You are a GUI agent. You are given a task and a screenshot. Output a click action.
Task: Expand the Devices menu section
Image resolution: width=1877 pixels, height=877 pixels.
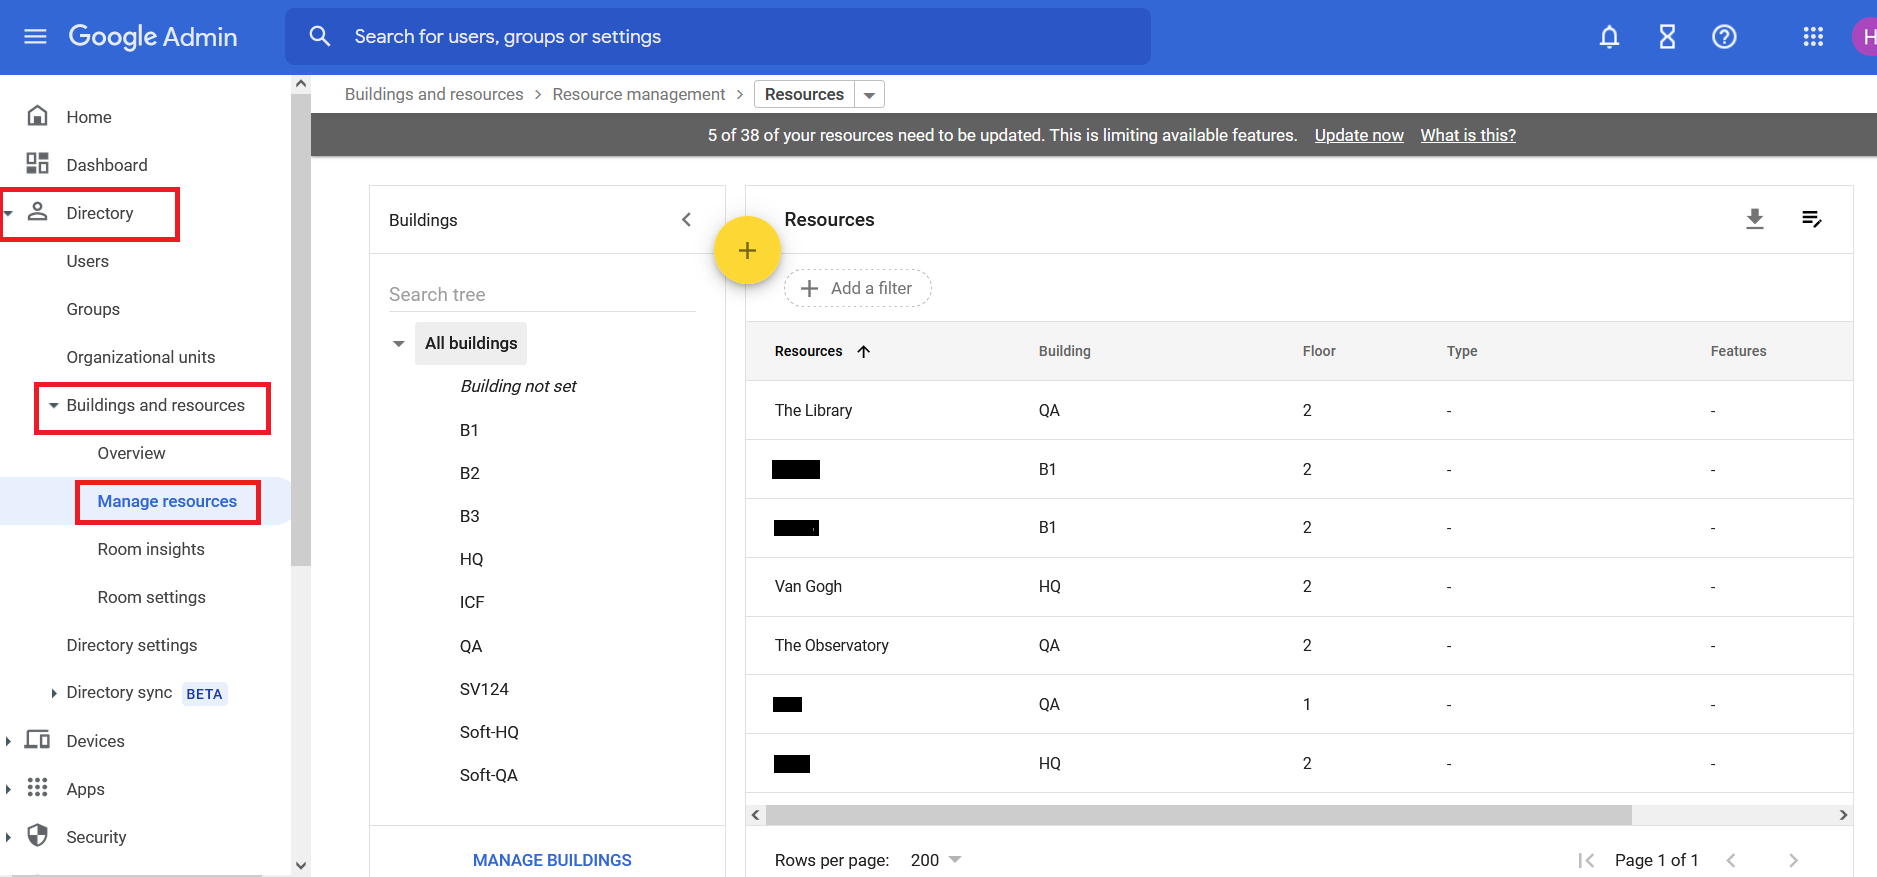9,741
